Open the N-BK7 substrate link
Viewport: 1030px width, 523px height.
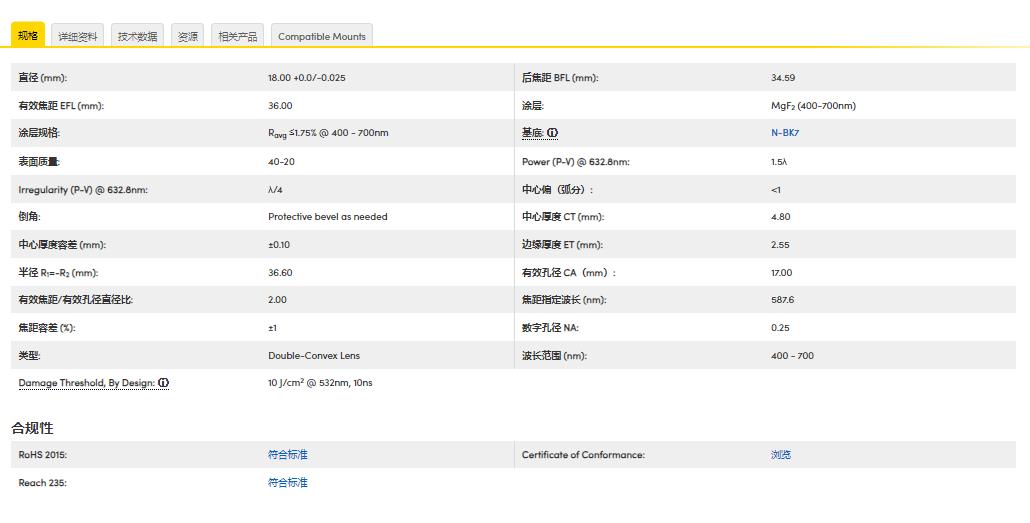(x=785, y=133)
